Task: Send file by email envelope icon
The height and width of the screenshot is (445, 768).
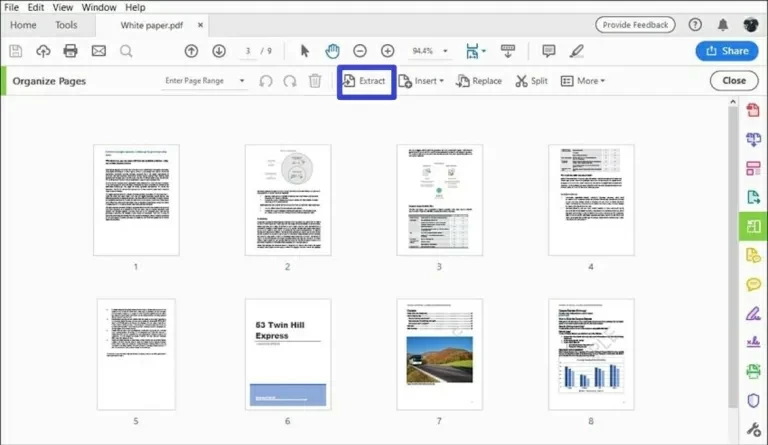Action: point(98,51)
